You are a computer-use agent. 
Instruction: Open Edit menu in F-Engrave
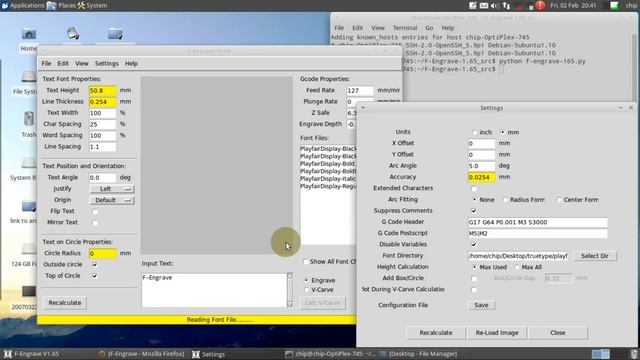[x=63, y=64]
